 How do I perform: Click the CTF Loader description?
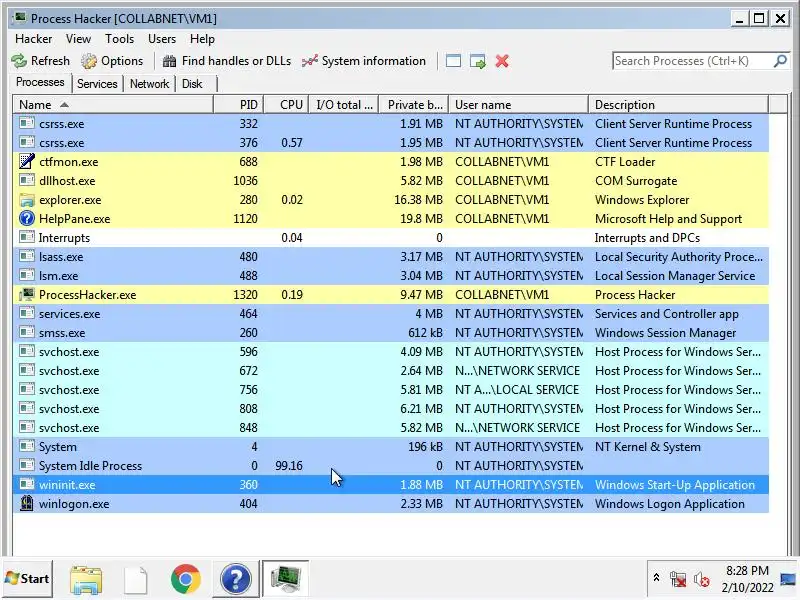(625, 162)
